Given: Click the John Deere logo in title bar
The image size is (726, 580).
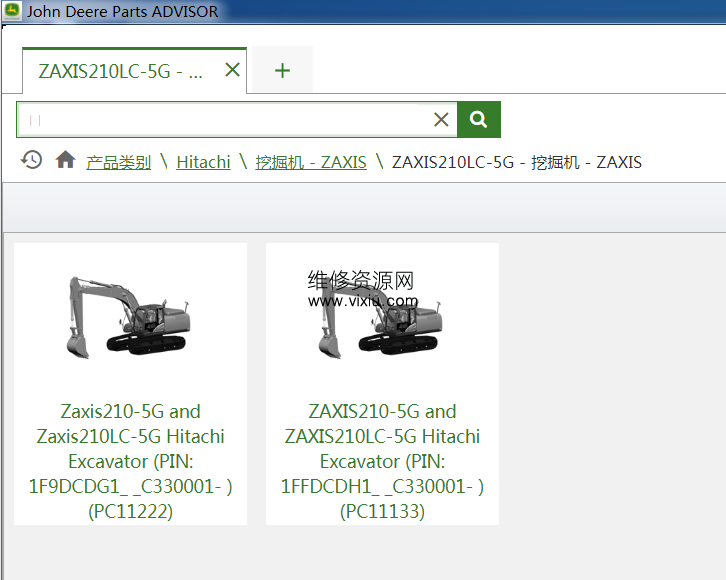Looking at the screenshot, I should pyautogui.click(x=12, y=12).
